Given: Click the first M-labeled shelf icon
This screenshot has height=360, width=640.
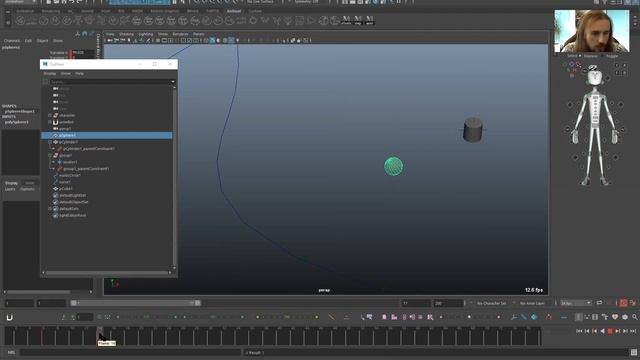Looking at the screenshot, I should pos(346,20).
